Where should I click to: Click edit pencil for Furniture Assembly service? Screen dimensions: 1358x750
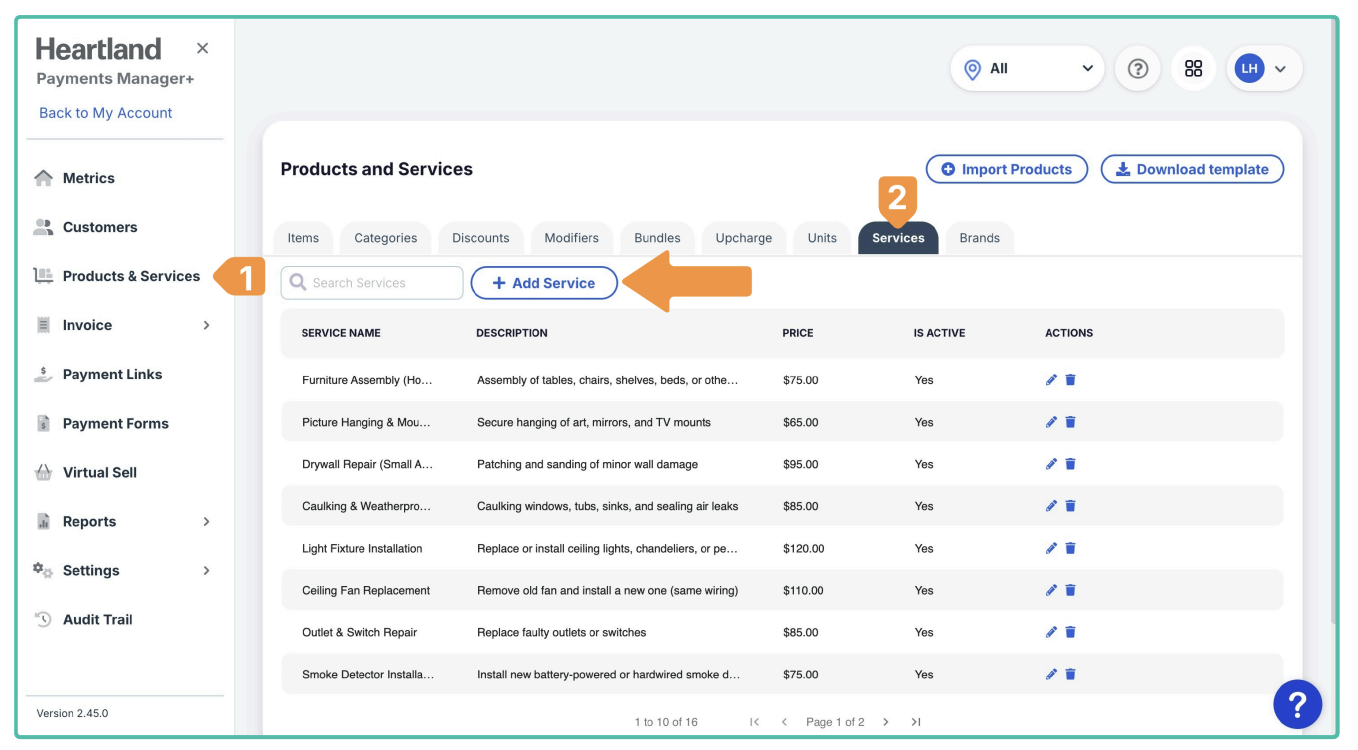tap(1051, 380)
